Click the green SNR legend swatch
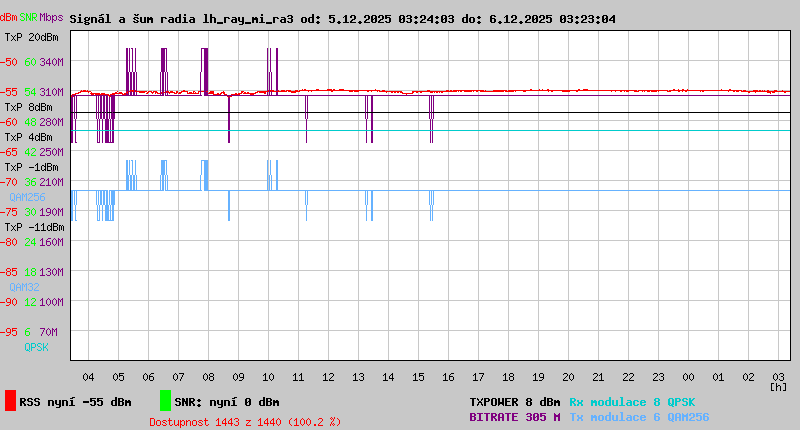This screenshot has width=800, height=430. pos(165,401)
